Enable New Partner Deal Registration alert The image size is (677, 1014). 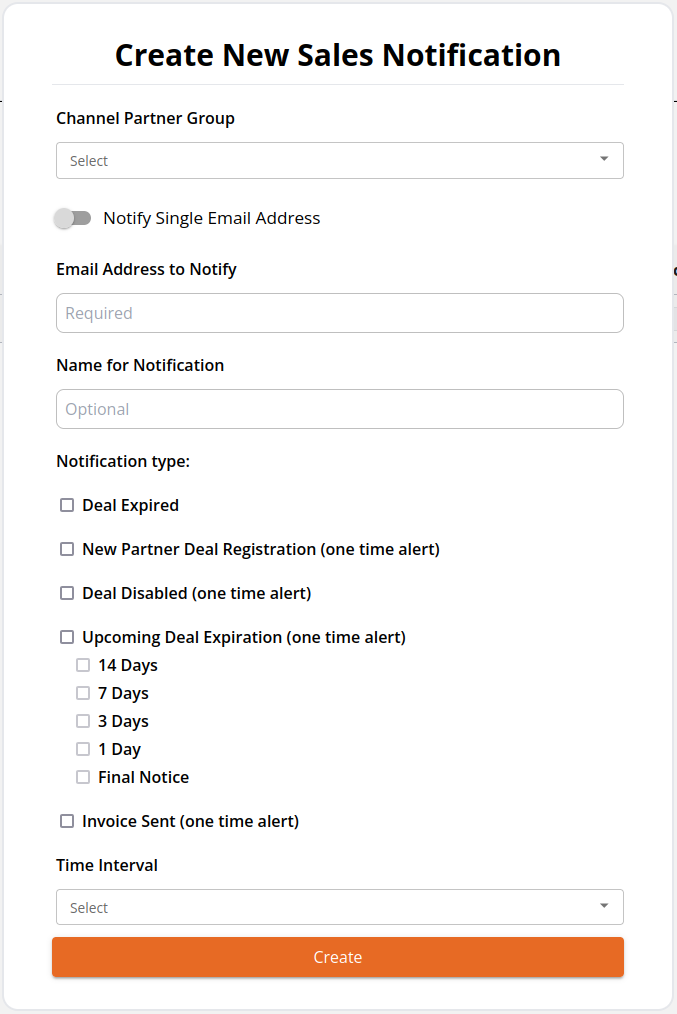click(x=67, y=549)
